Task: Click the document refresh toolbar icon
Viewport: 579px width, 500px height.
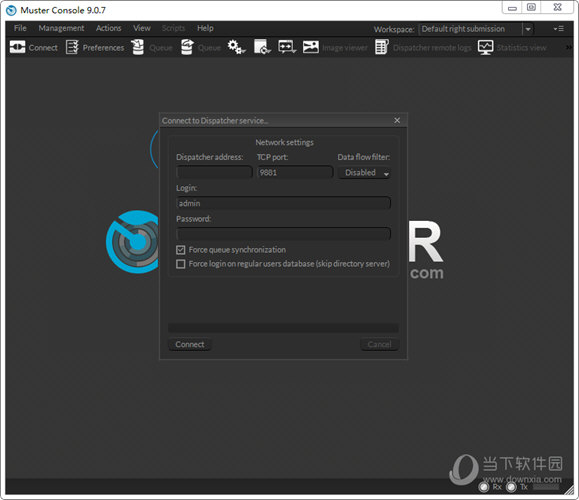Action: click(262, 47)
